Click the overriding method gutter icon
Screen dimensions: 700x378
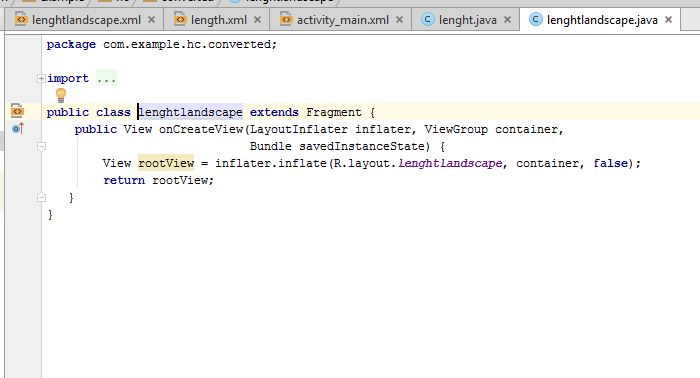tap(17, 129)
